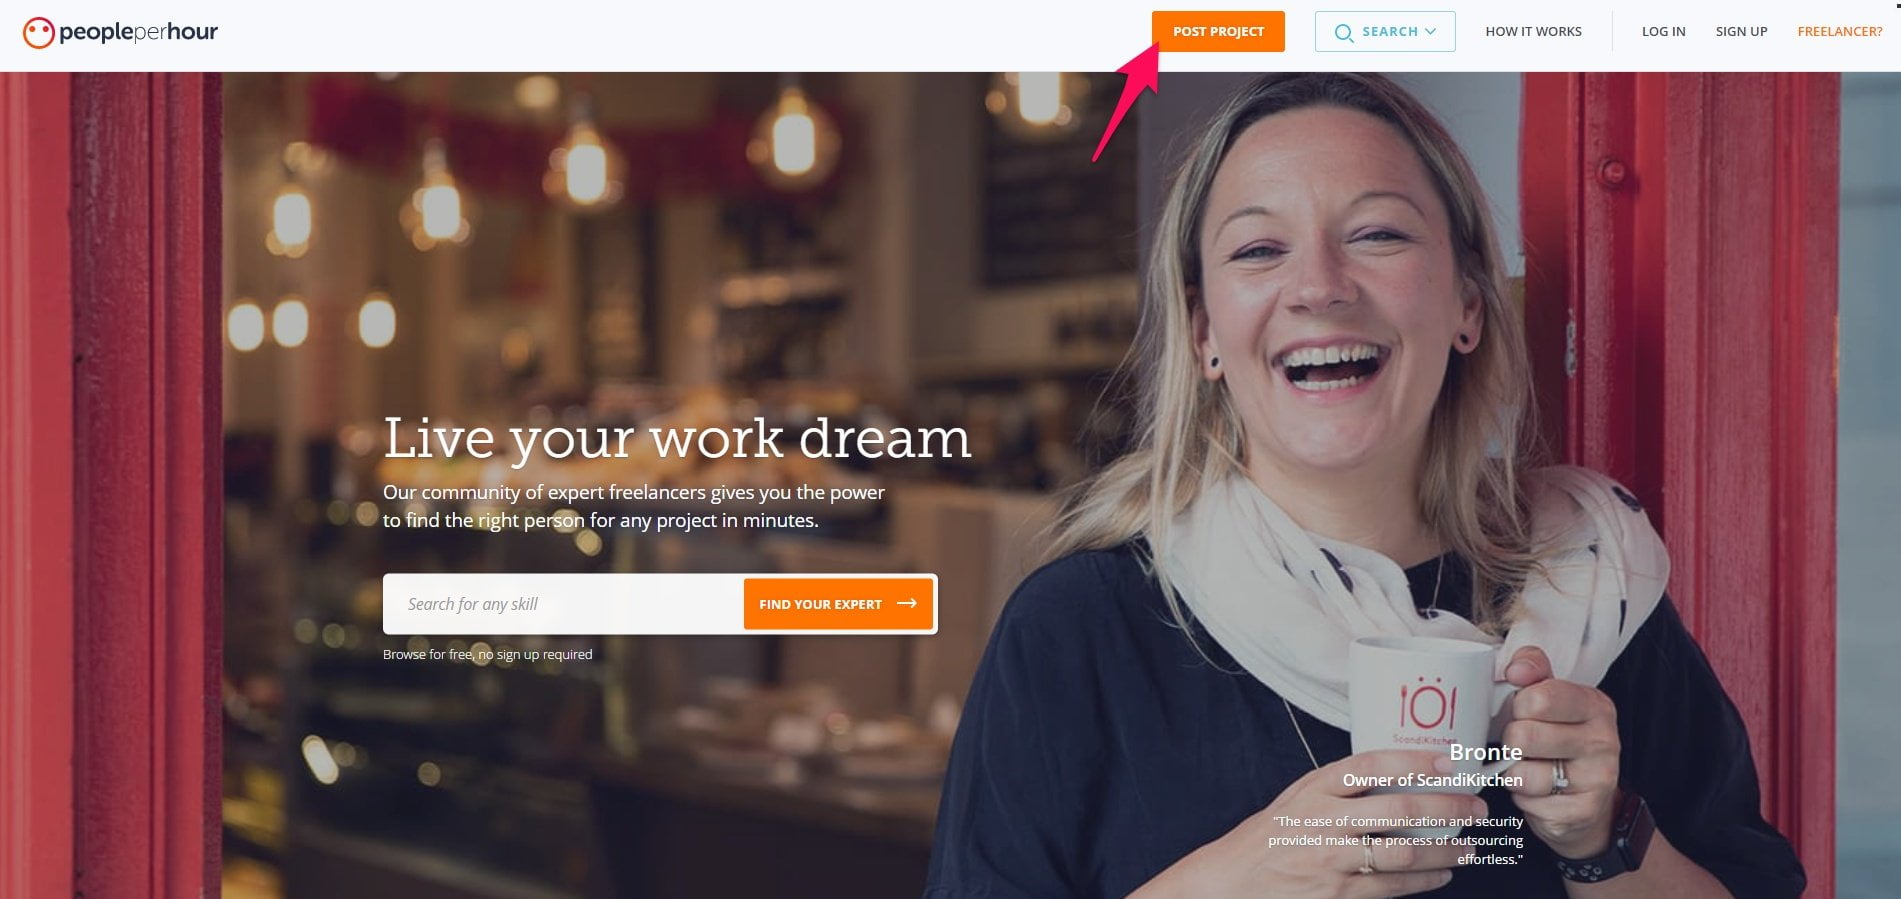Click the magnifying glass icon in Search

coord(1344,33)
